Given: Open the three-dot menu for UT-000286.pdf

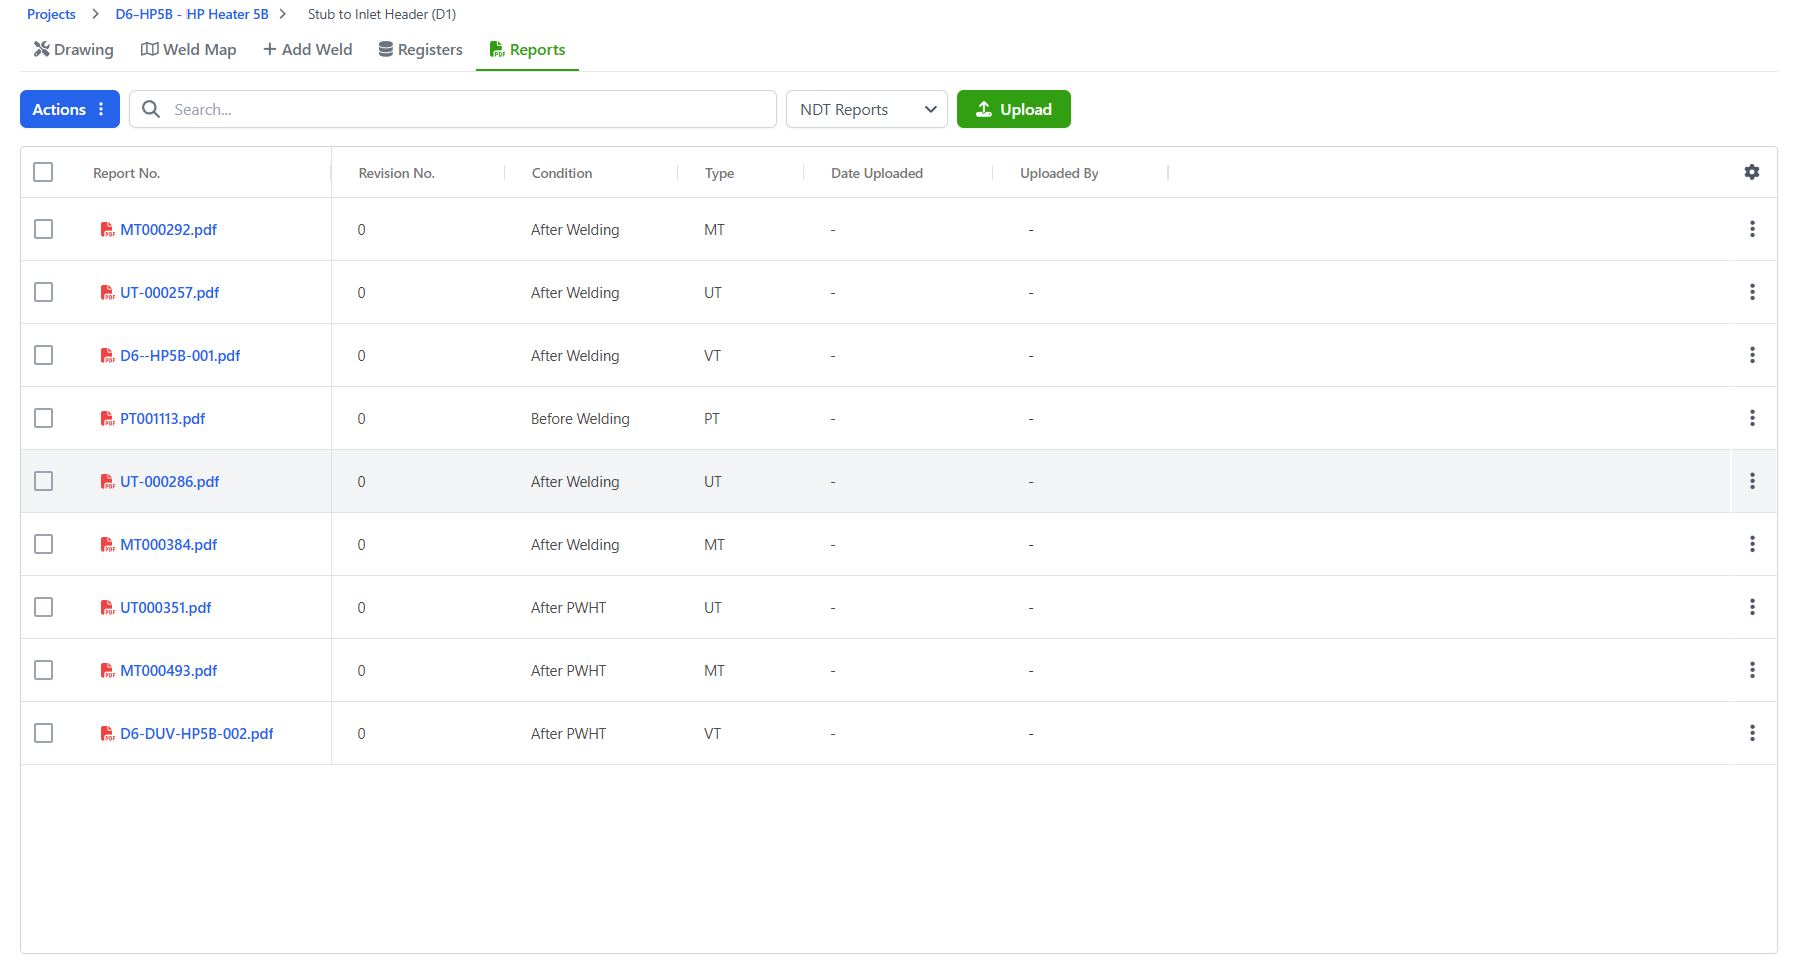Looking at the screenshot, I should pyautogui.click(x=1751, y=481).
